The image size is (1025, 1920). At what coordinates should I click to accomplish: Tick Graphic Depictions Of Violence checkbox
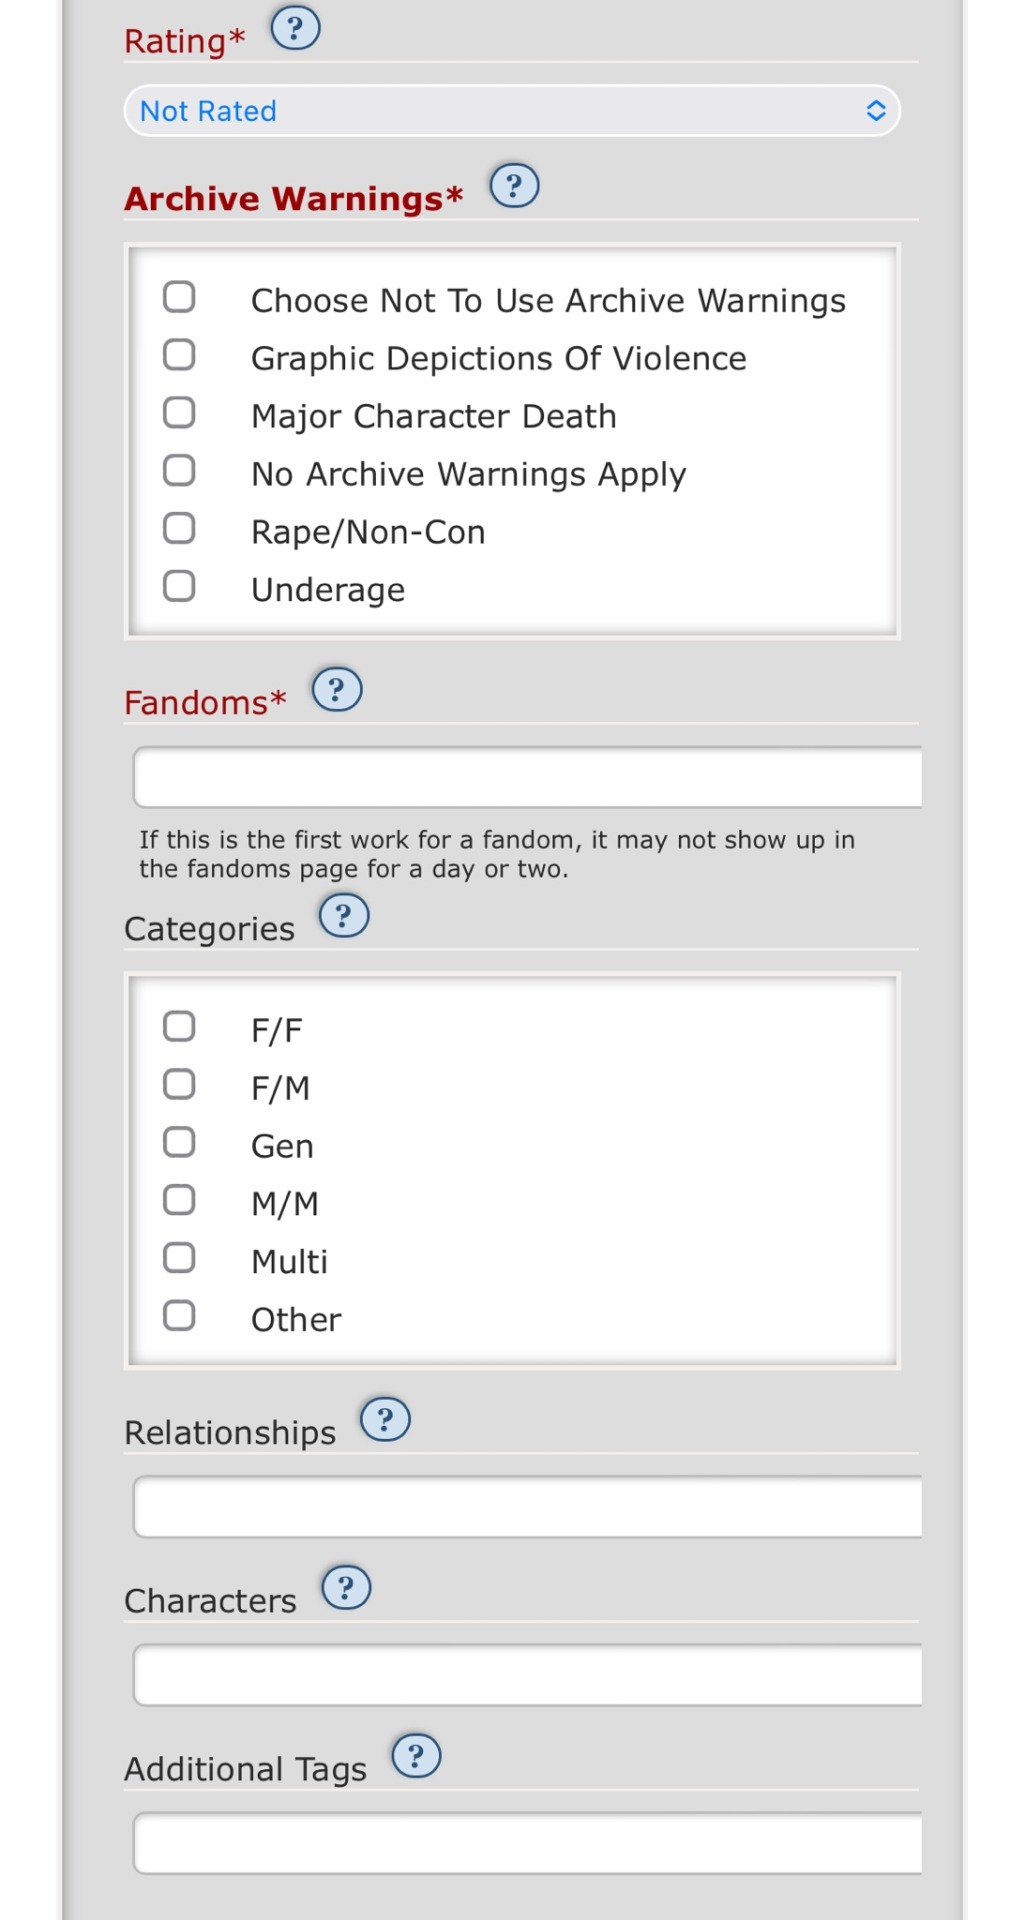click(179, 355)
